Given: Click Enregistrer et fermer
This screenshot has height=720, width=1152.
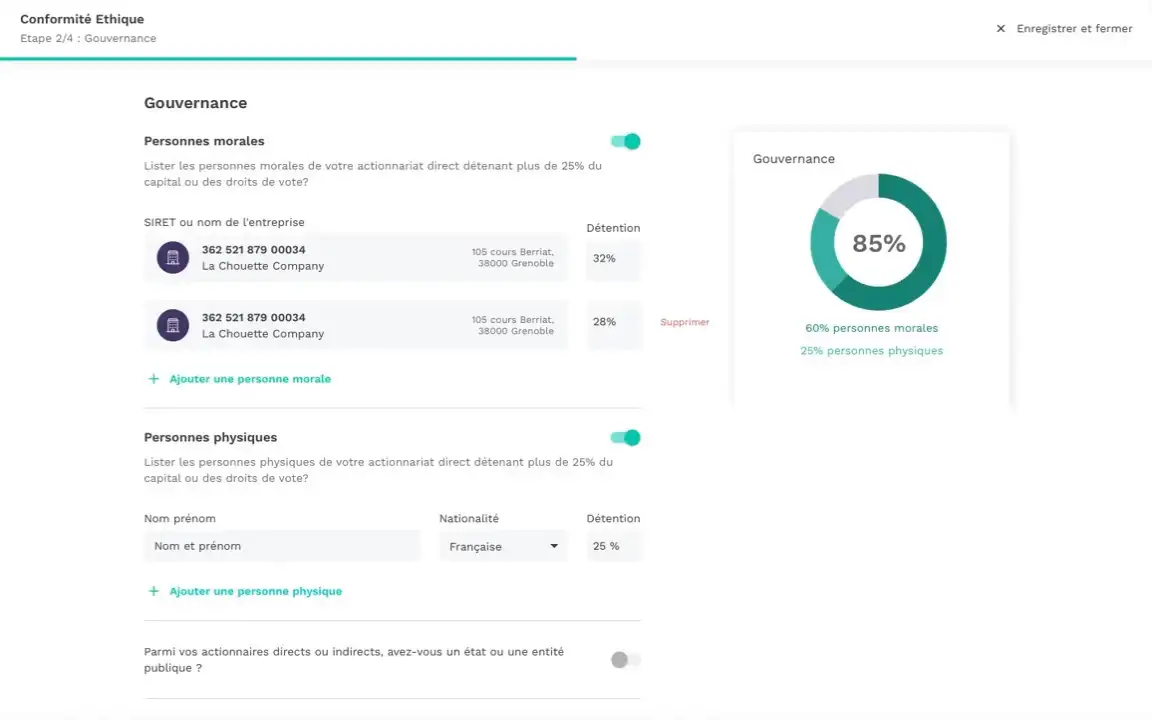Looking at the screenshot, I should pyautogui.click(x=1074, y=29).
